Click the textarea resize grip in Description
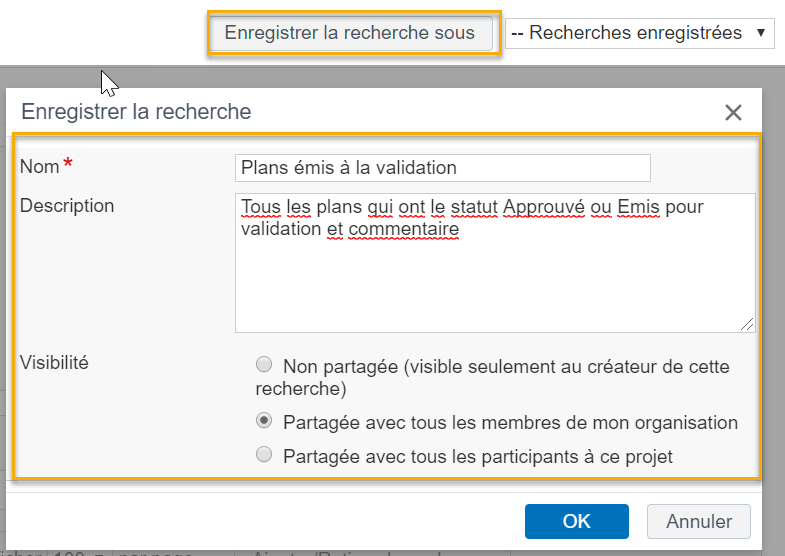Screen dimensions: 785x556 point(747,324)
